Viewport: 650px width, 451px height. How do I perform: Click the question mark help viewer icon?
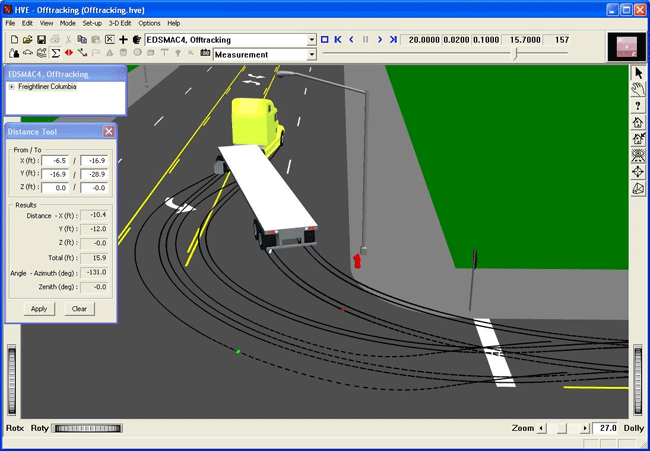click(639, 106)
